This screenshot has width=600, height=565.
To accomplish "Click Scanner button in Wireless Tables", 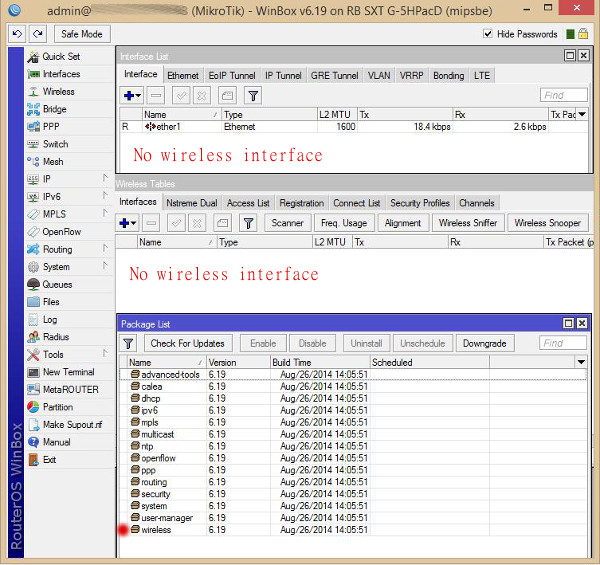I will 287,223.
